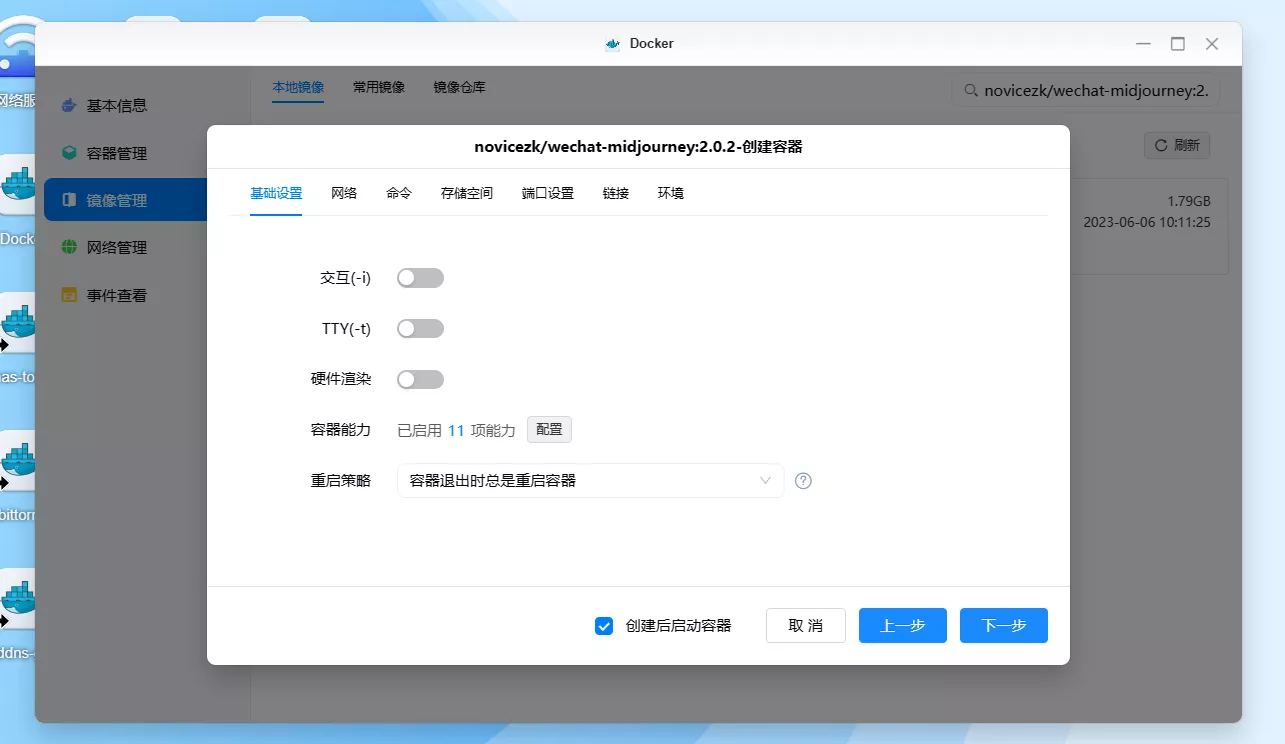
Task: Click the Docker whale icon in the title bar
Action: (613, 44)
